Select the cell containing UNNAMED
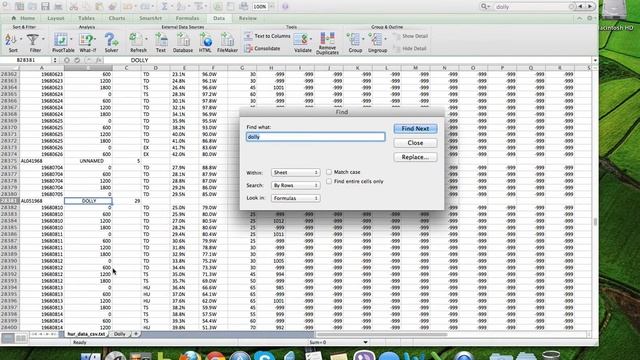This screenshot has width=640, height=360. click(x=88, y=161)
